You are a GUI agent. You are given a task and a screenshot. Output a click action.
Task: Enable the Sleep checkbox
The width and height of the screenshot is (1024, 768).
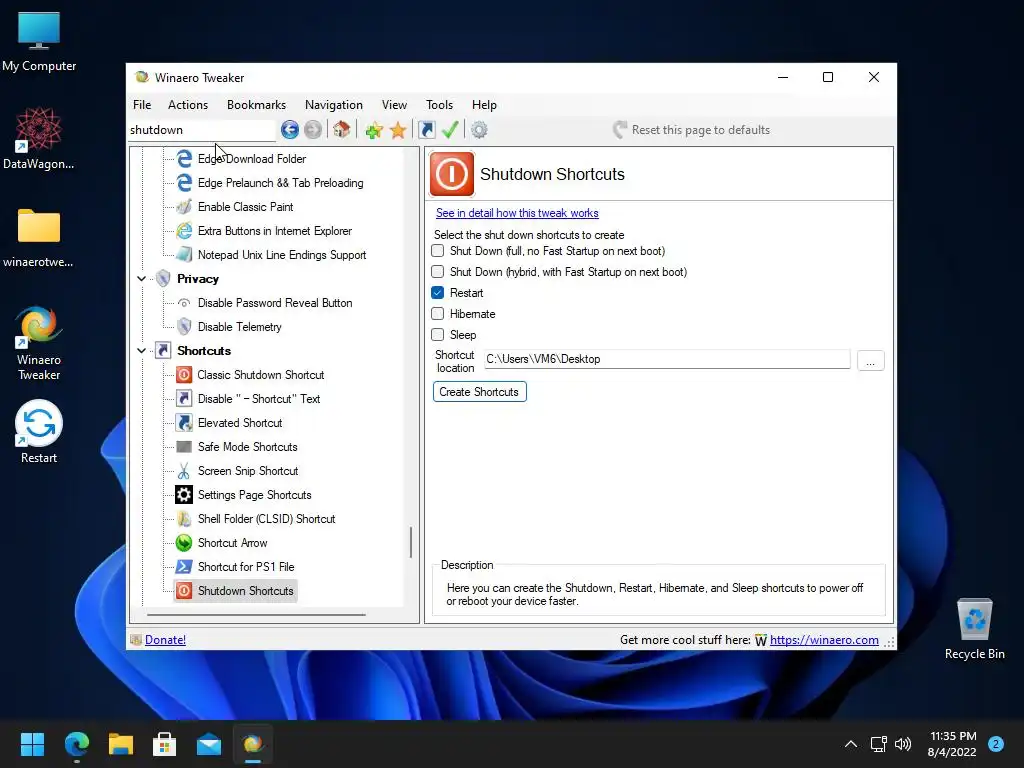(x=438, y=334)
